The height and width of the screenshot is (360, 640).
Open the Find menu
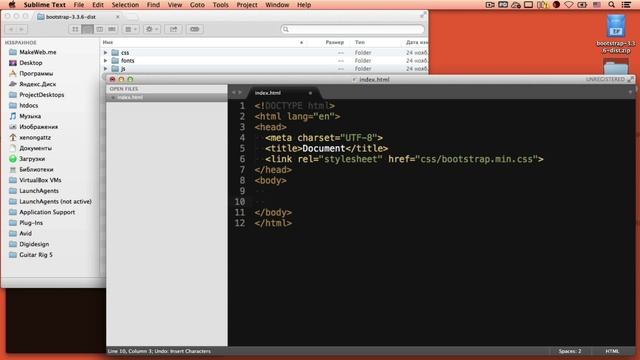pyautogui.click(x=153, y=5)
